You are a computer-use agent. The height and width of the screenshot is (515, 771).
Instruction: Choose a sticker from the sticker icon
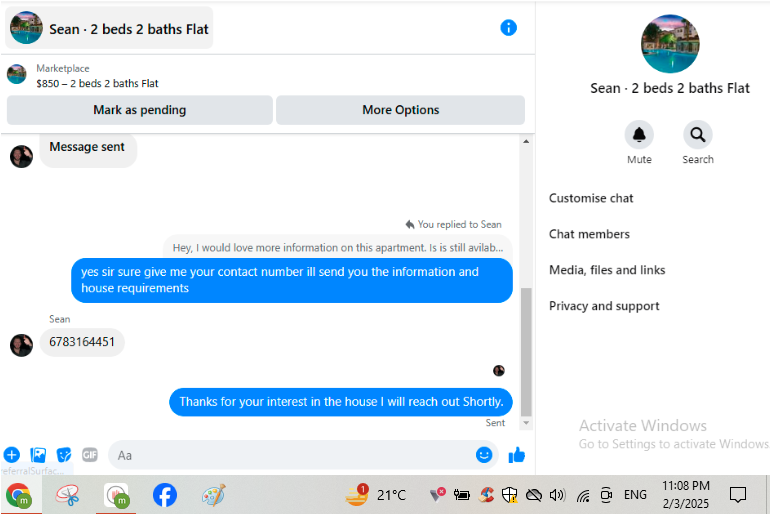[x=64, y=455]
